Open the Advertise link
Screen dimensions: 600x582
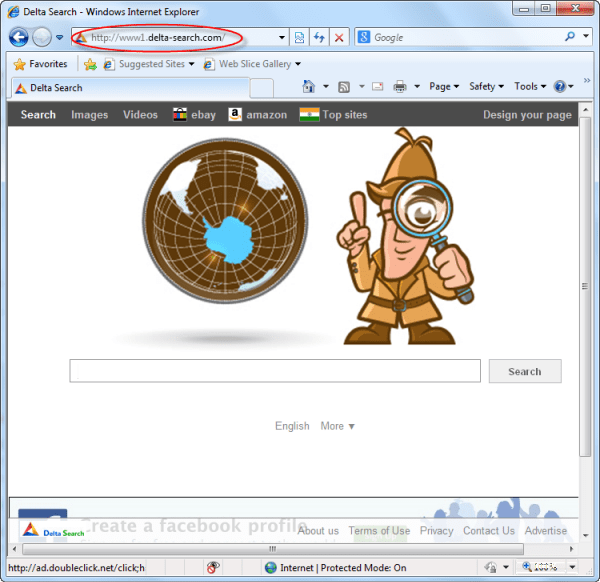pos(546,531)
